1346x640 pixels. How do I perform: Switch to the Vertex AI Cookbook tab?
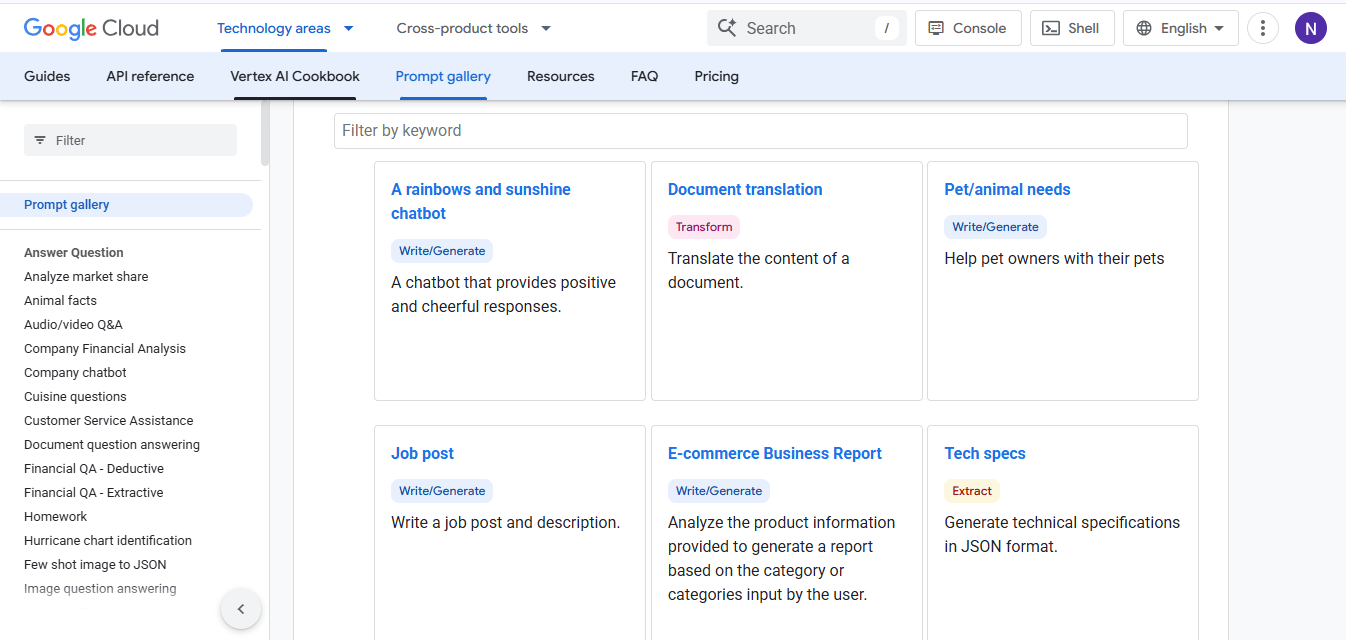click(295, 76)
